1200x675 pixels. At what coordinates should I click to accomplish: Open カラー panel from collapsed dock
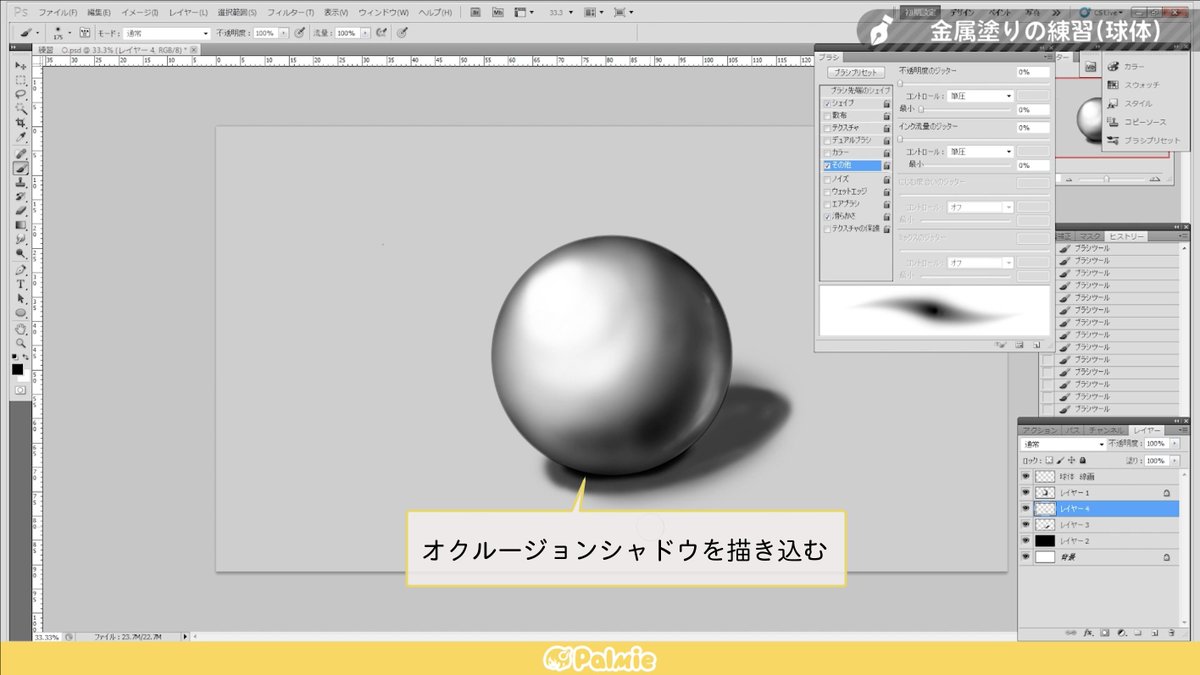(1133, 66)
